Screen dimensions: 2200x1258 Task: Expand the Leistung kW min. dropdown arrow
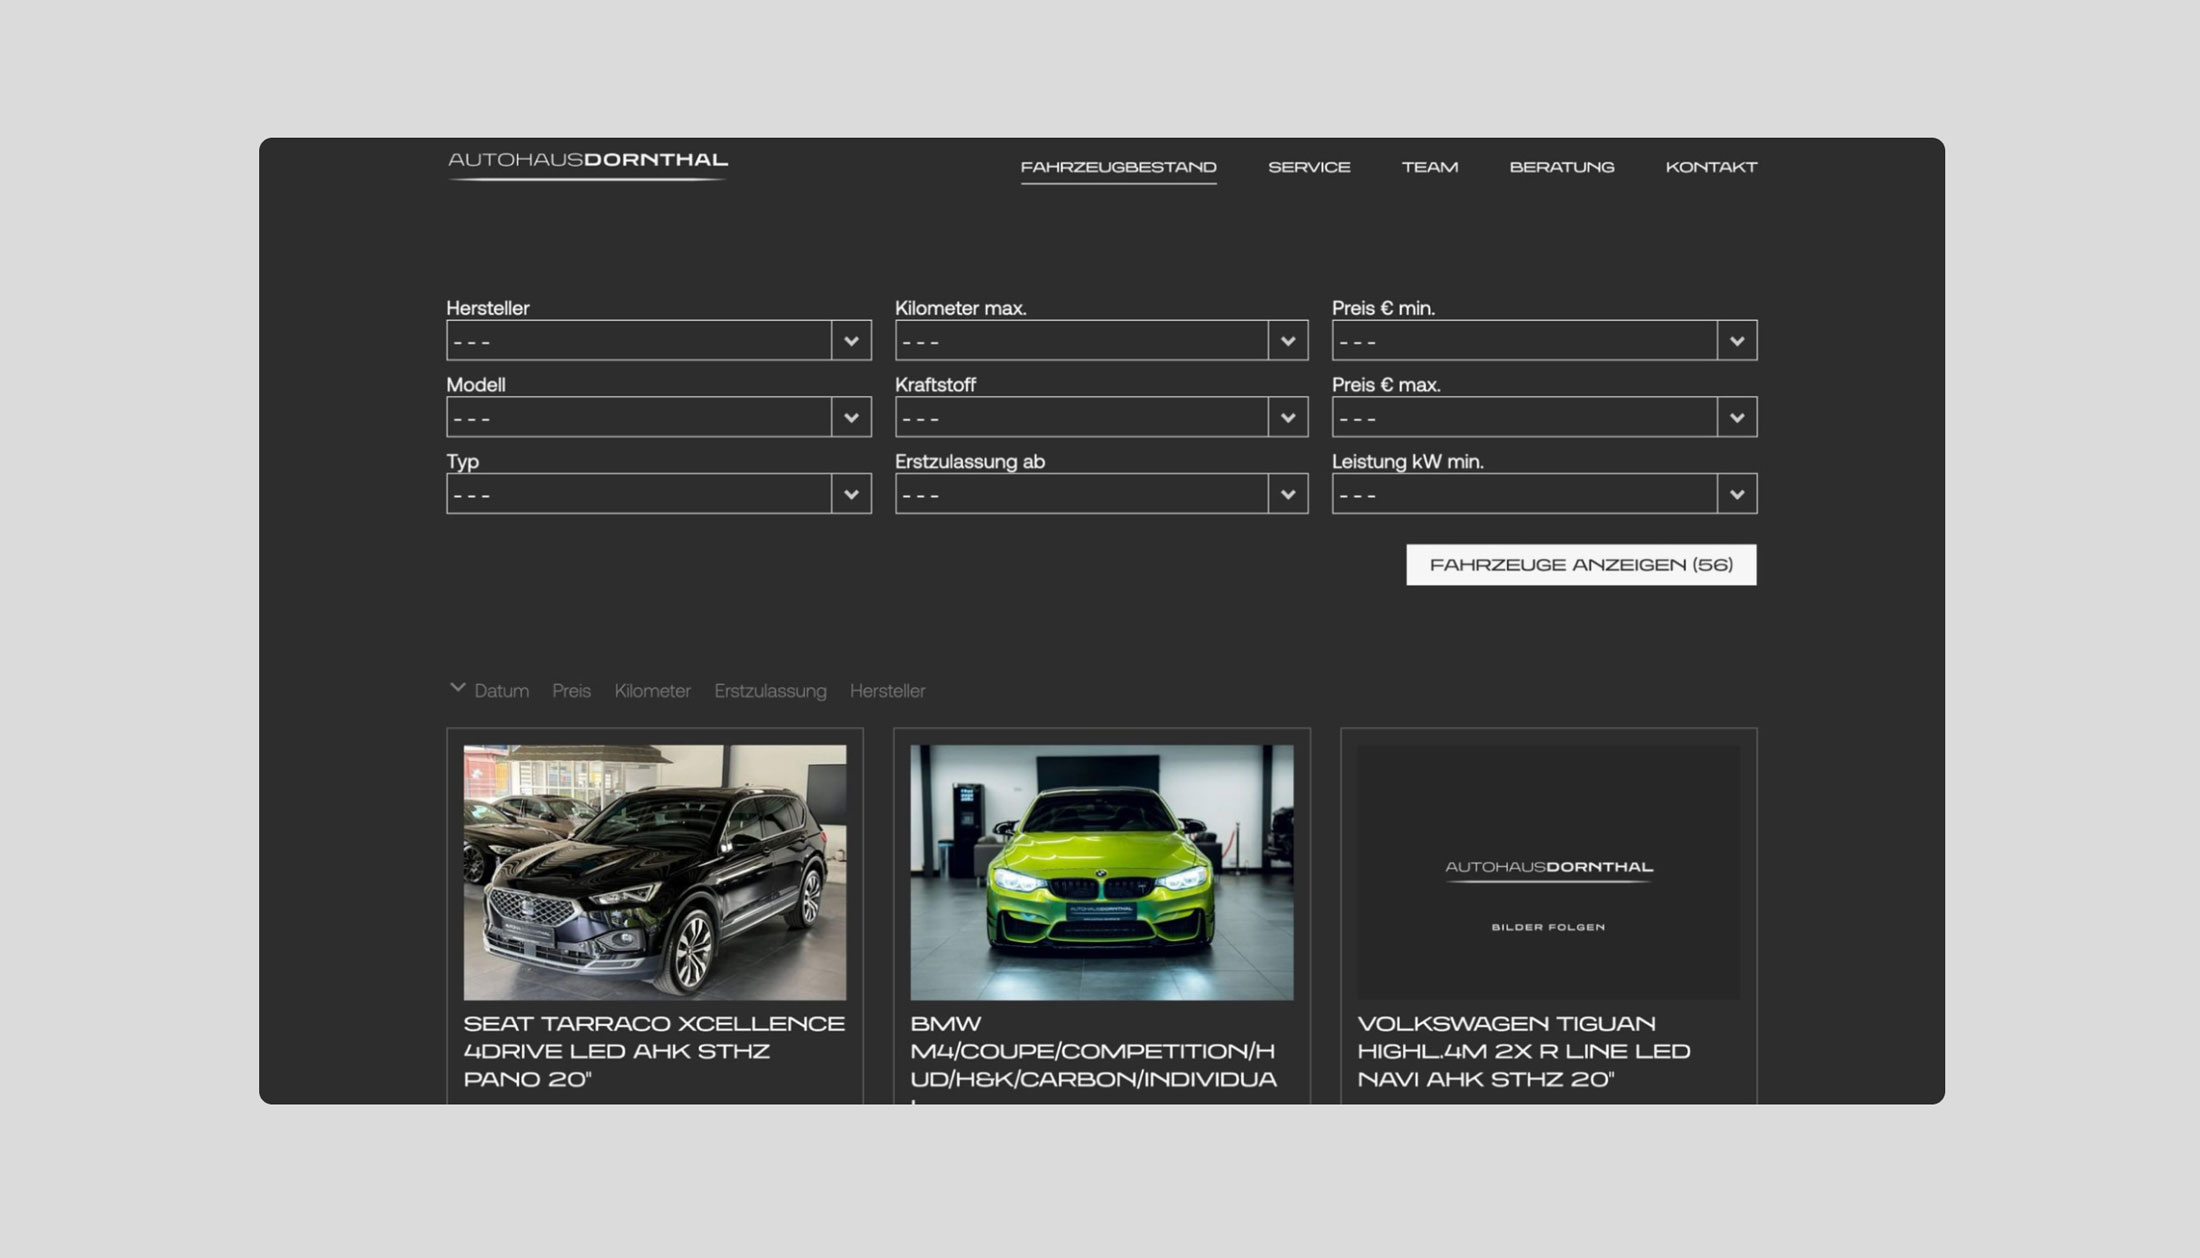(x=1737, y=494)
